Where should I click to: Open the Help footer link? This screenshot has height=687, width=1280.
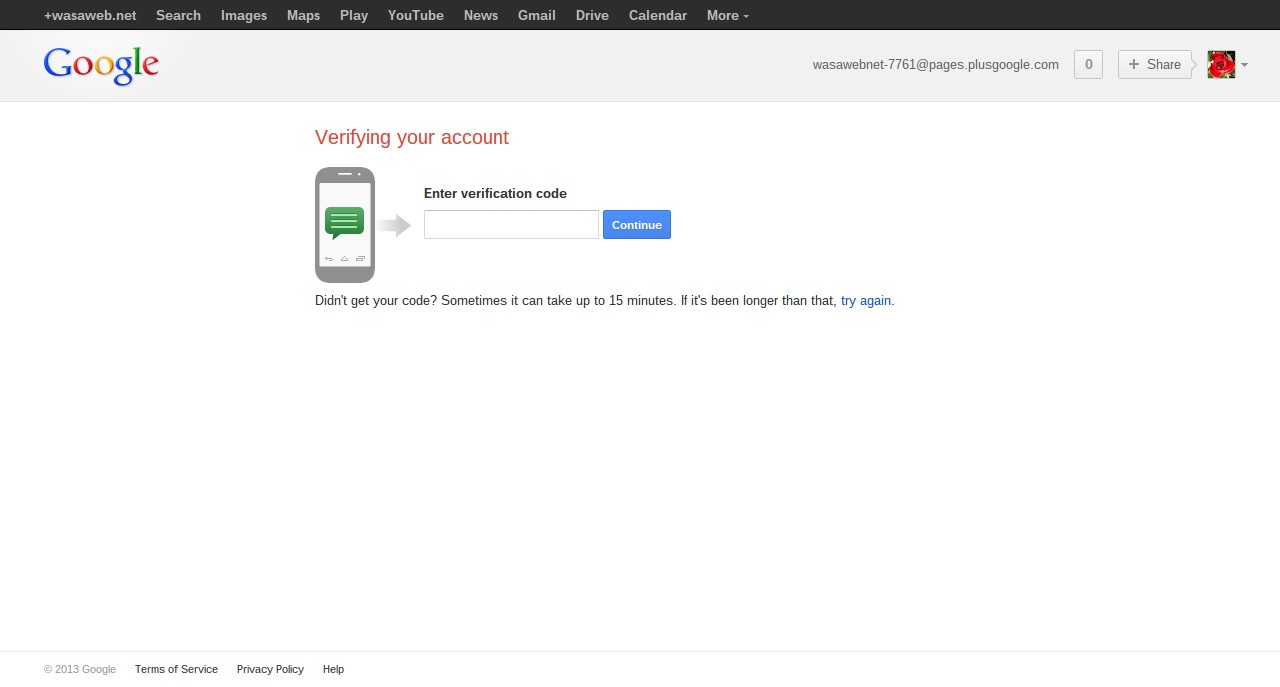333,669
